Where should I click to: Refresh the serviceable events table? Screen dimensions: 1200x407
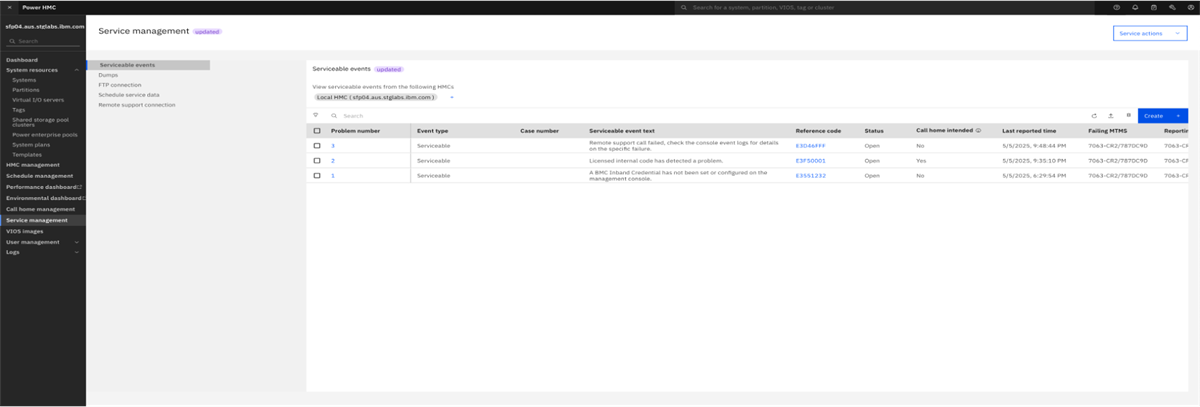(1094, 116)
